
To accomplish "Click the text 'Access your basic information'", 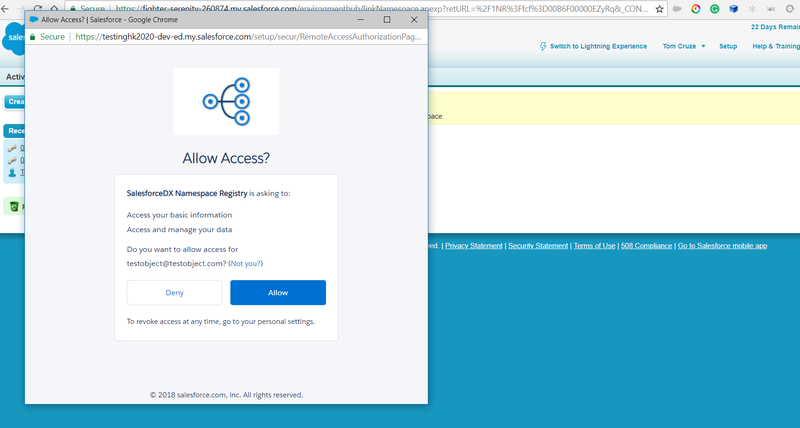I will tap(179, 215).
